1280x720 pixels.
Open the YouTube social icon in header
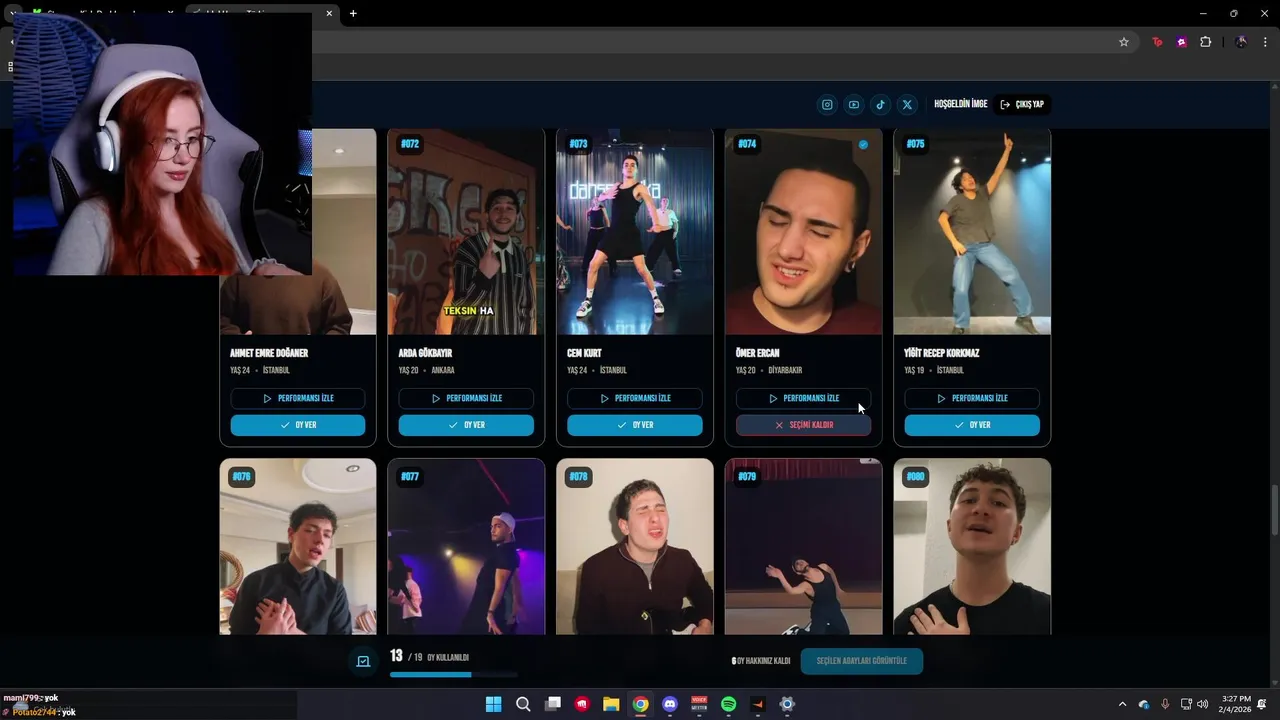click(854, 104)
